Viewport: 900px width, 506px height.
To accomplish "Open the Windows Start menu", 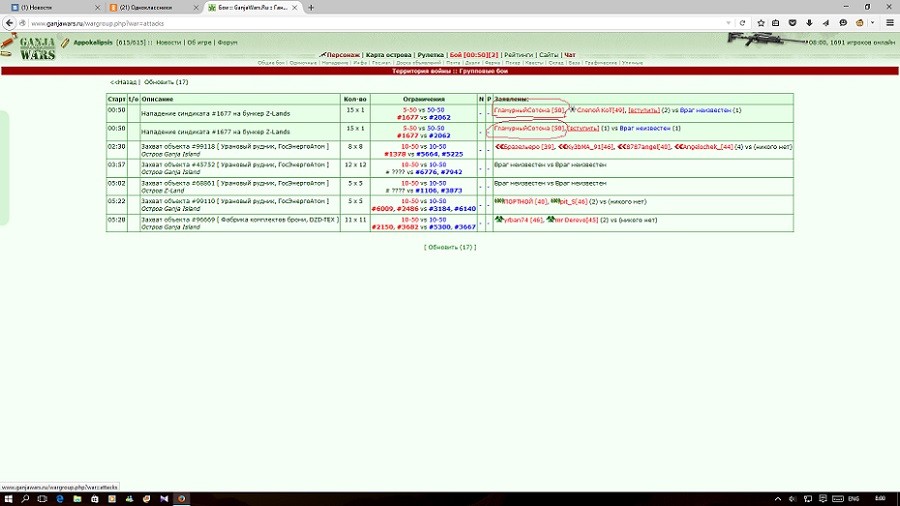I will 8,499.
